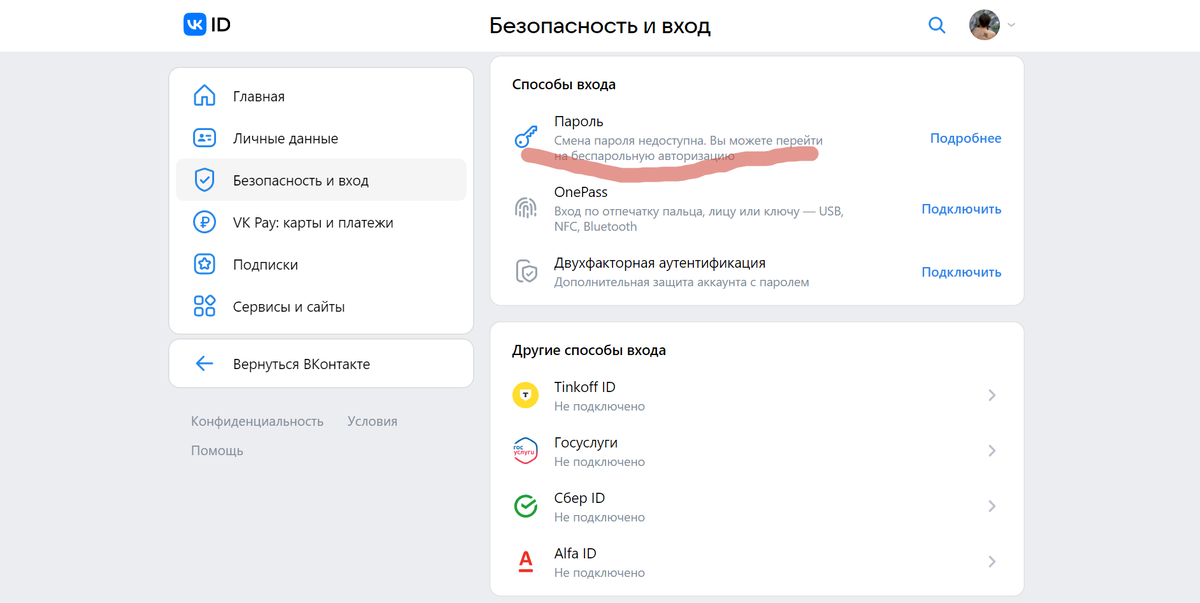The image size is (1200, 603).
Task: Click Не подключено under Tinkoff ID
Action: tap(600, 406)
